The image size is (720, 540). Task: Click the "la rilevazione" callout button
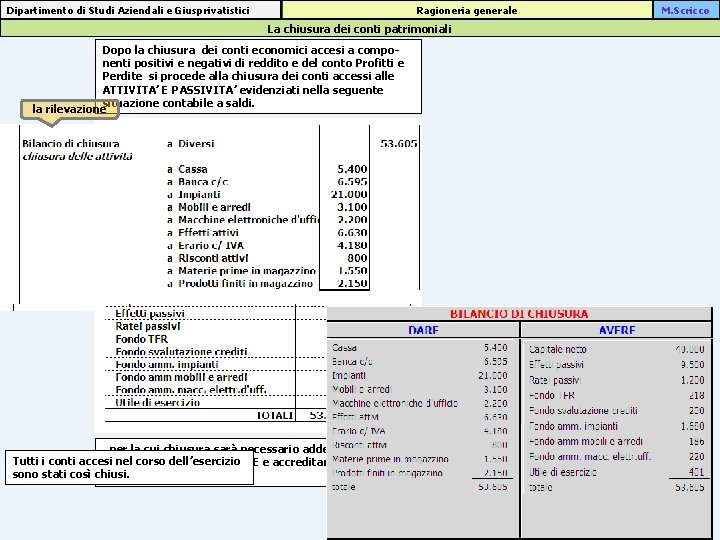70,109
